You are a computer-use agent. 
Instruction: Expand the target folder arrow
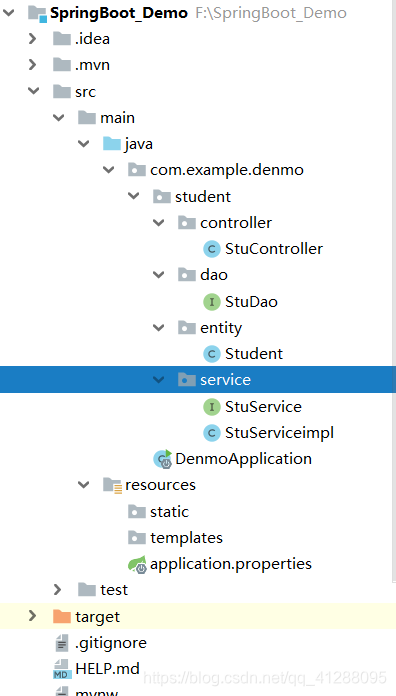(x=32, y=616)
